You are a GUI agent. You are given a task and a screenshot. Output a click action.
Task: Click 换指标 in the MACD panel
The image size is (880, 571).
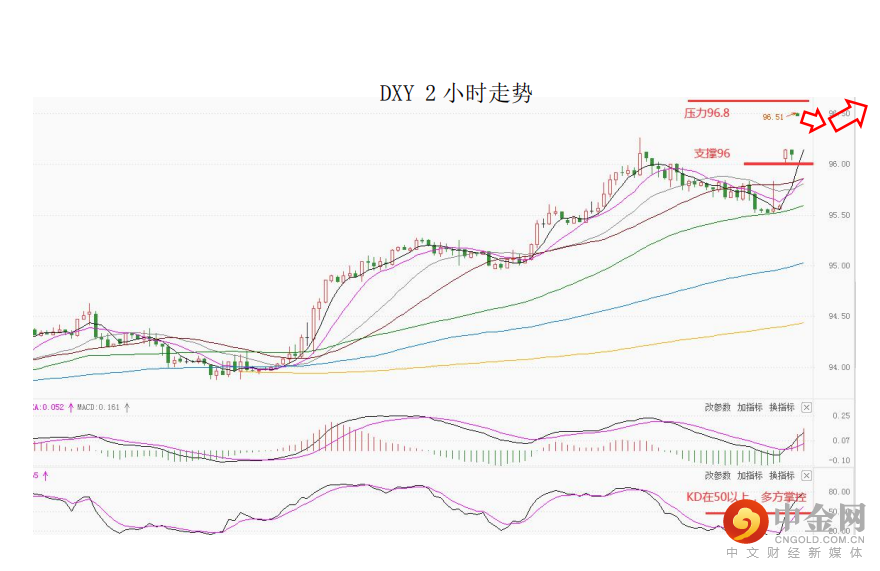[782, 408]
